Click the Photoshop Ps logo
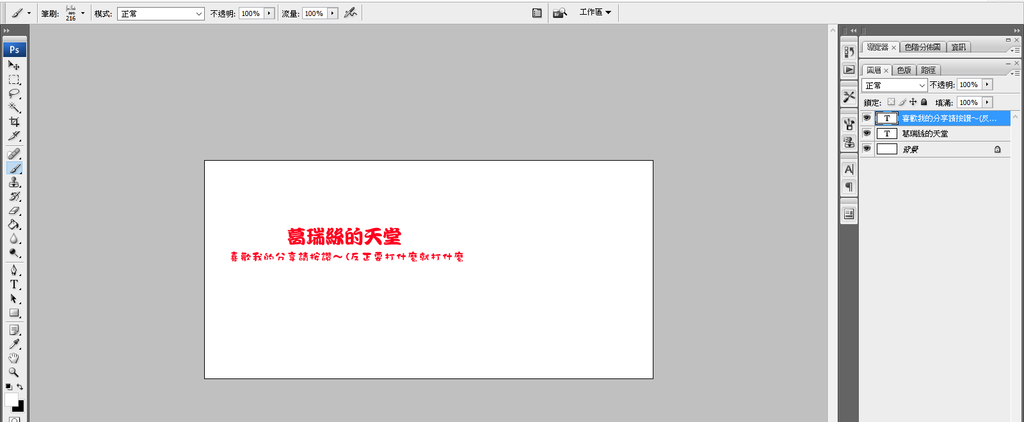Viewport: 1024px width, 422px height. click(x=14, y=50)
